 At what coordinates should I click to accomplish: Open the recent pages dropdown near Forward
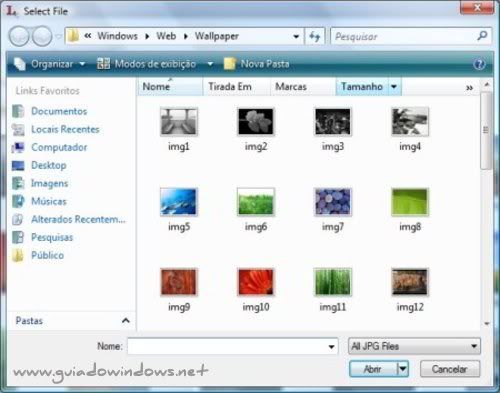click(59, 36)
